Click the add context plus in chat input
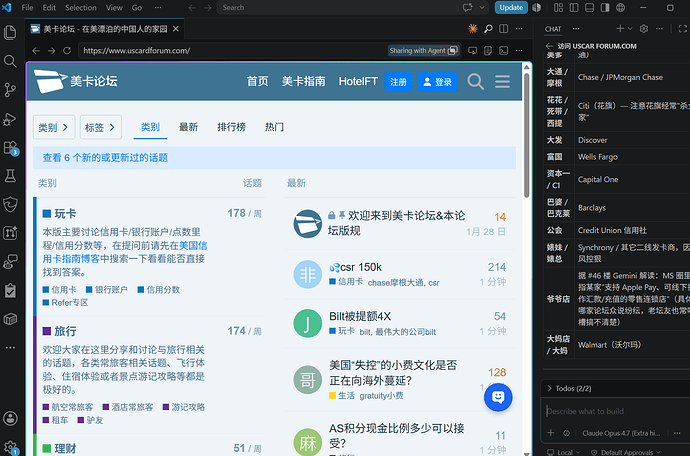 (x=551, y=433)
